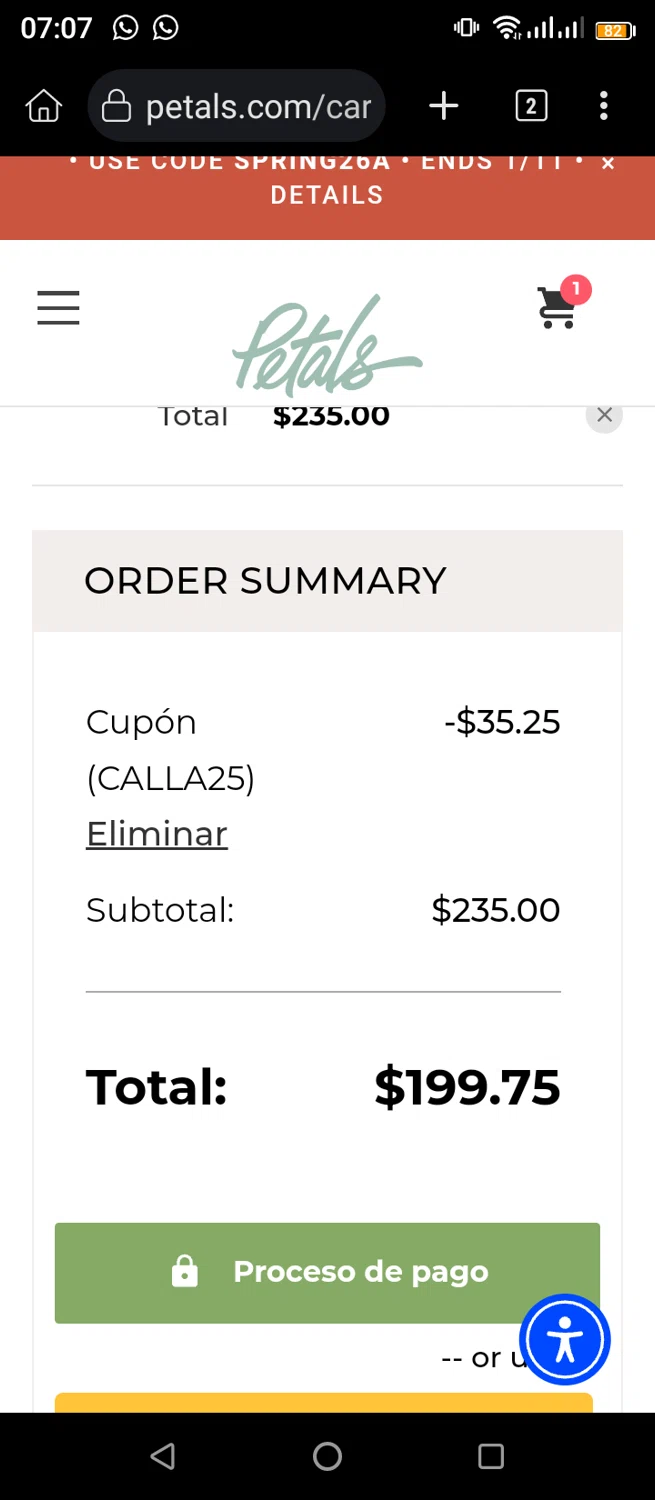This screenshot has height=1500, width=655.
Task: Tap the Petals logo
Action: 326,345
